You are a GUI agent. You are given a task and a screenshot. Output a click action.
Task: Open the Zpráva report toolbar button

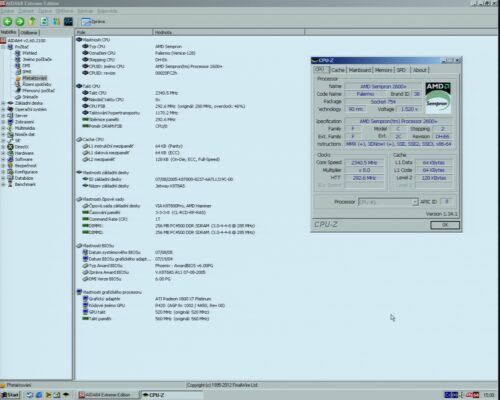(93, 22)
